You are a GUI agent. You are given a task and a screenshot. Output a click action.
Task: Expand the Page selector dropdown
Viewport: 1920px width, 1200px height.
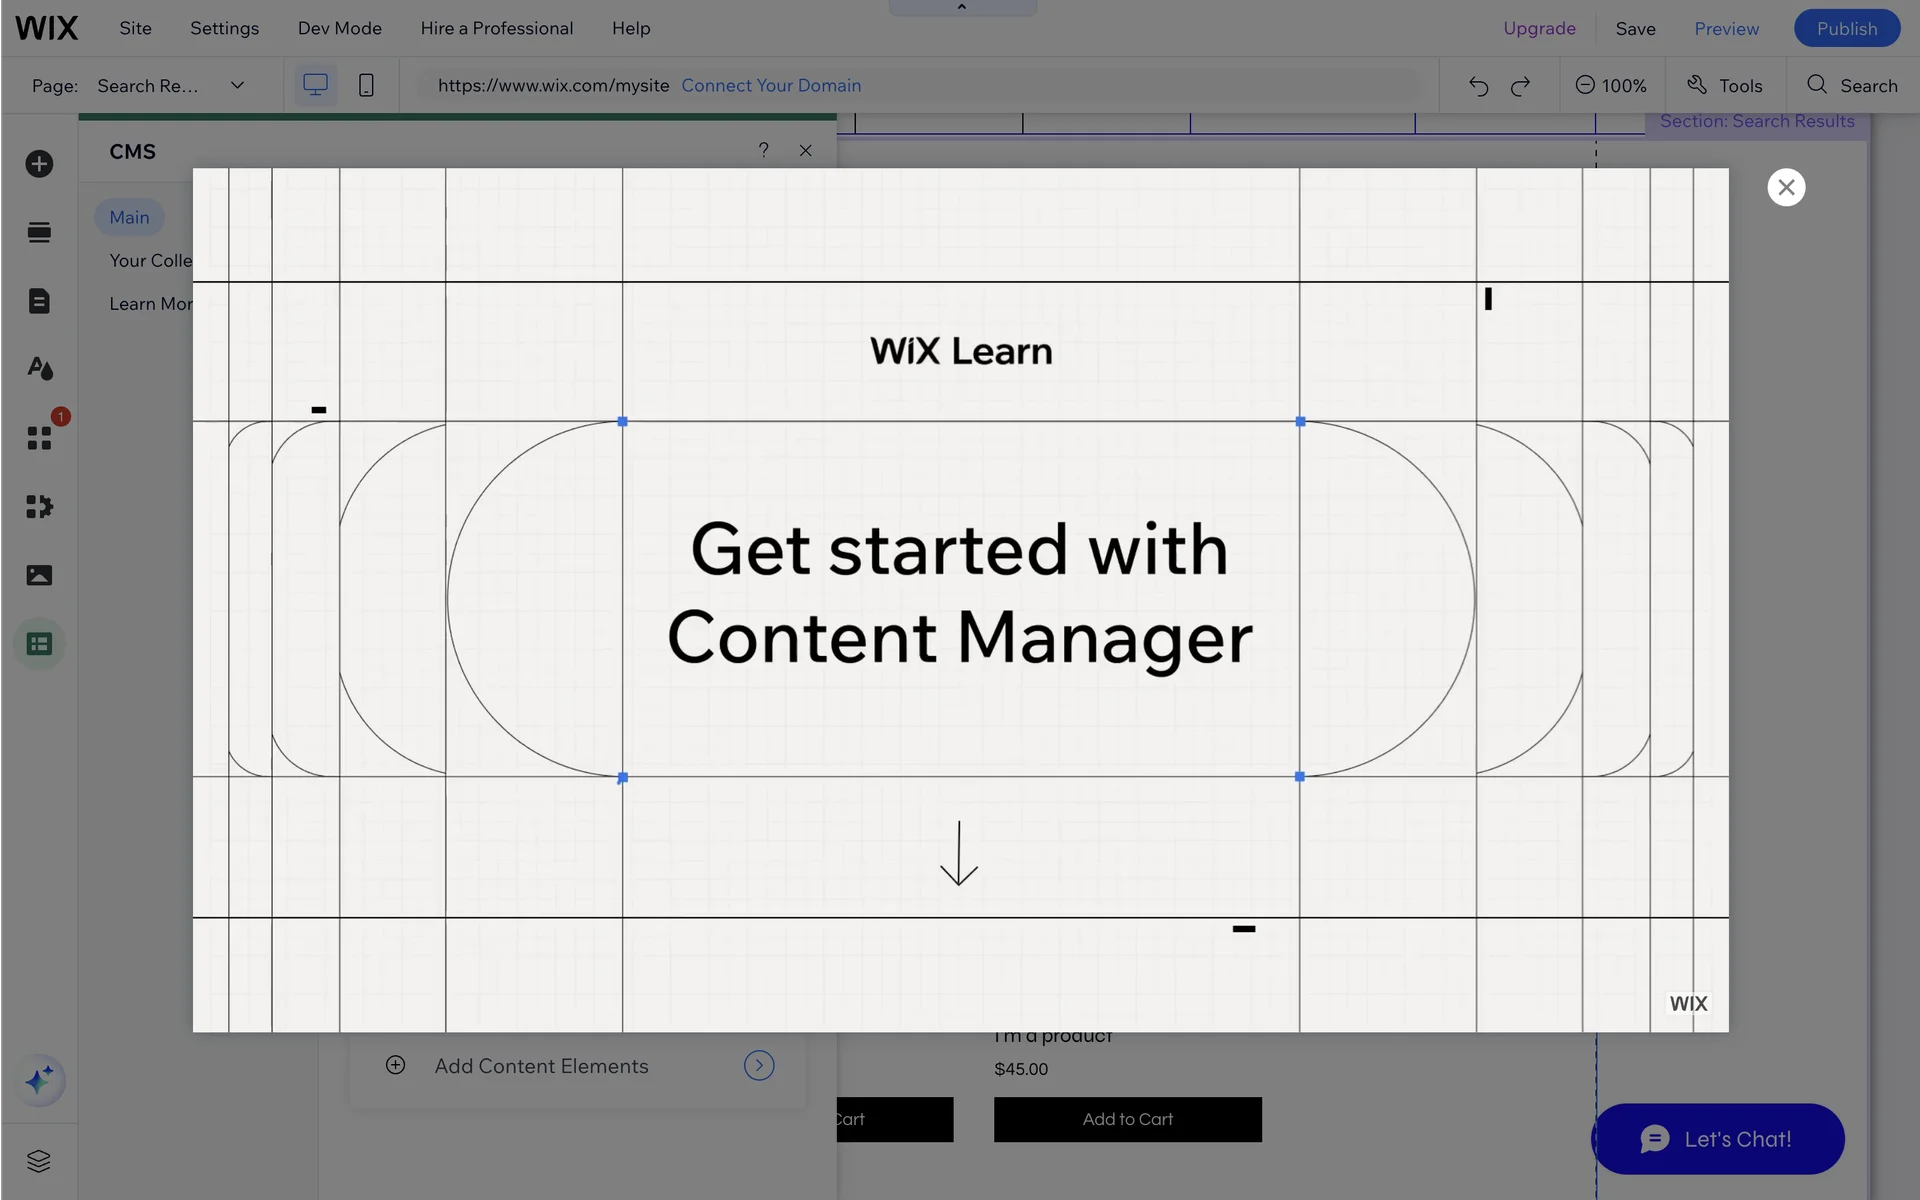pos(237,85)
